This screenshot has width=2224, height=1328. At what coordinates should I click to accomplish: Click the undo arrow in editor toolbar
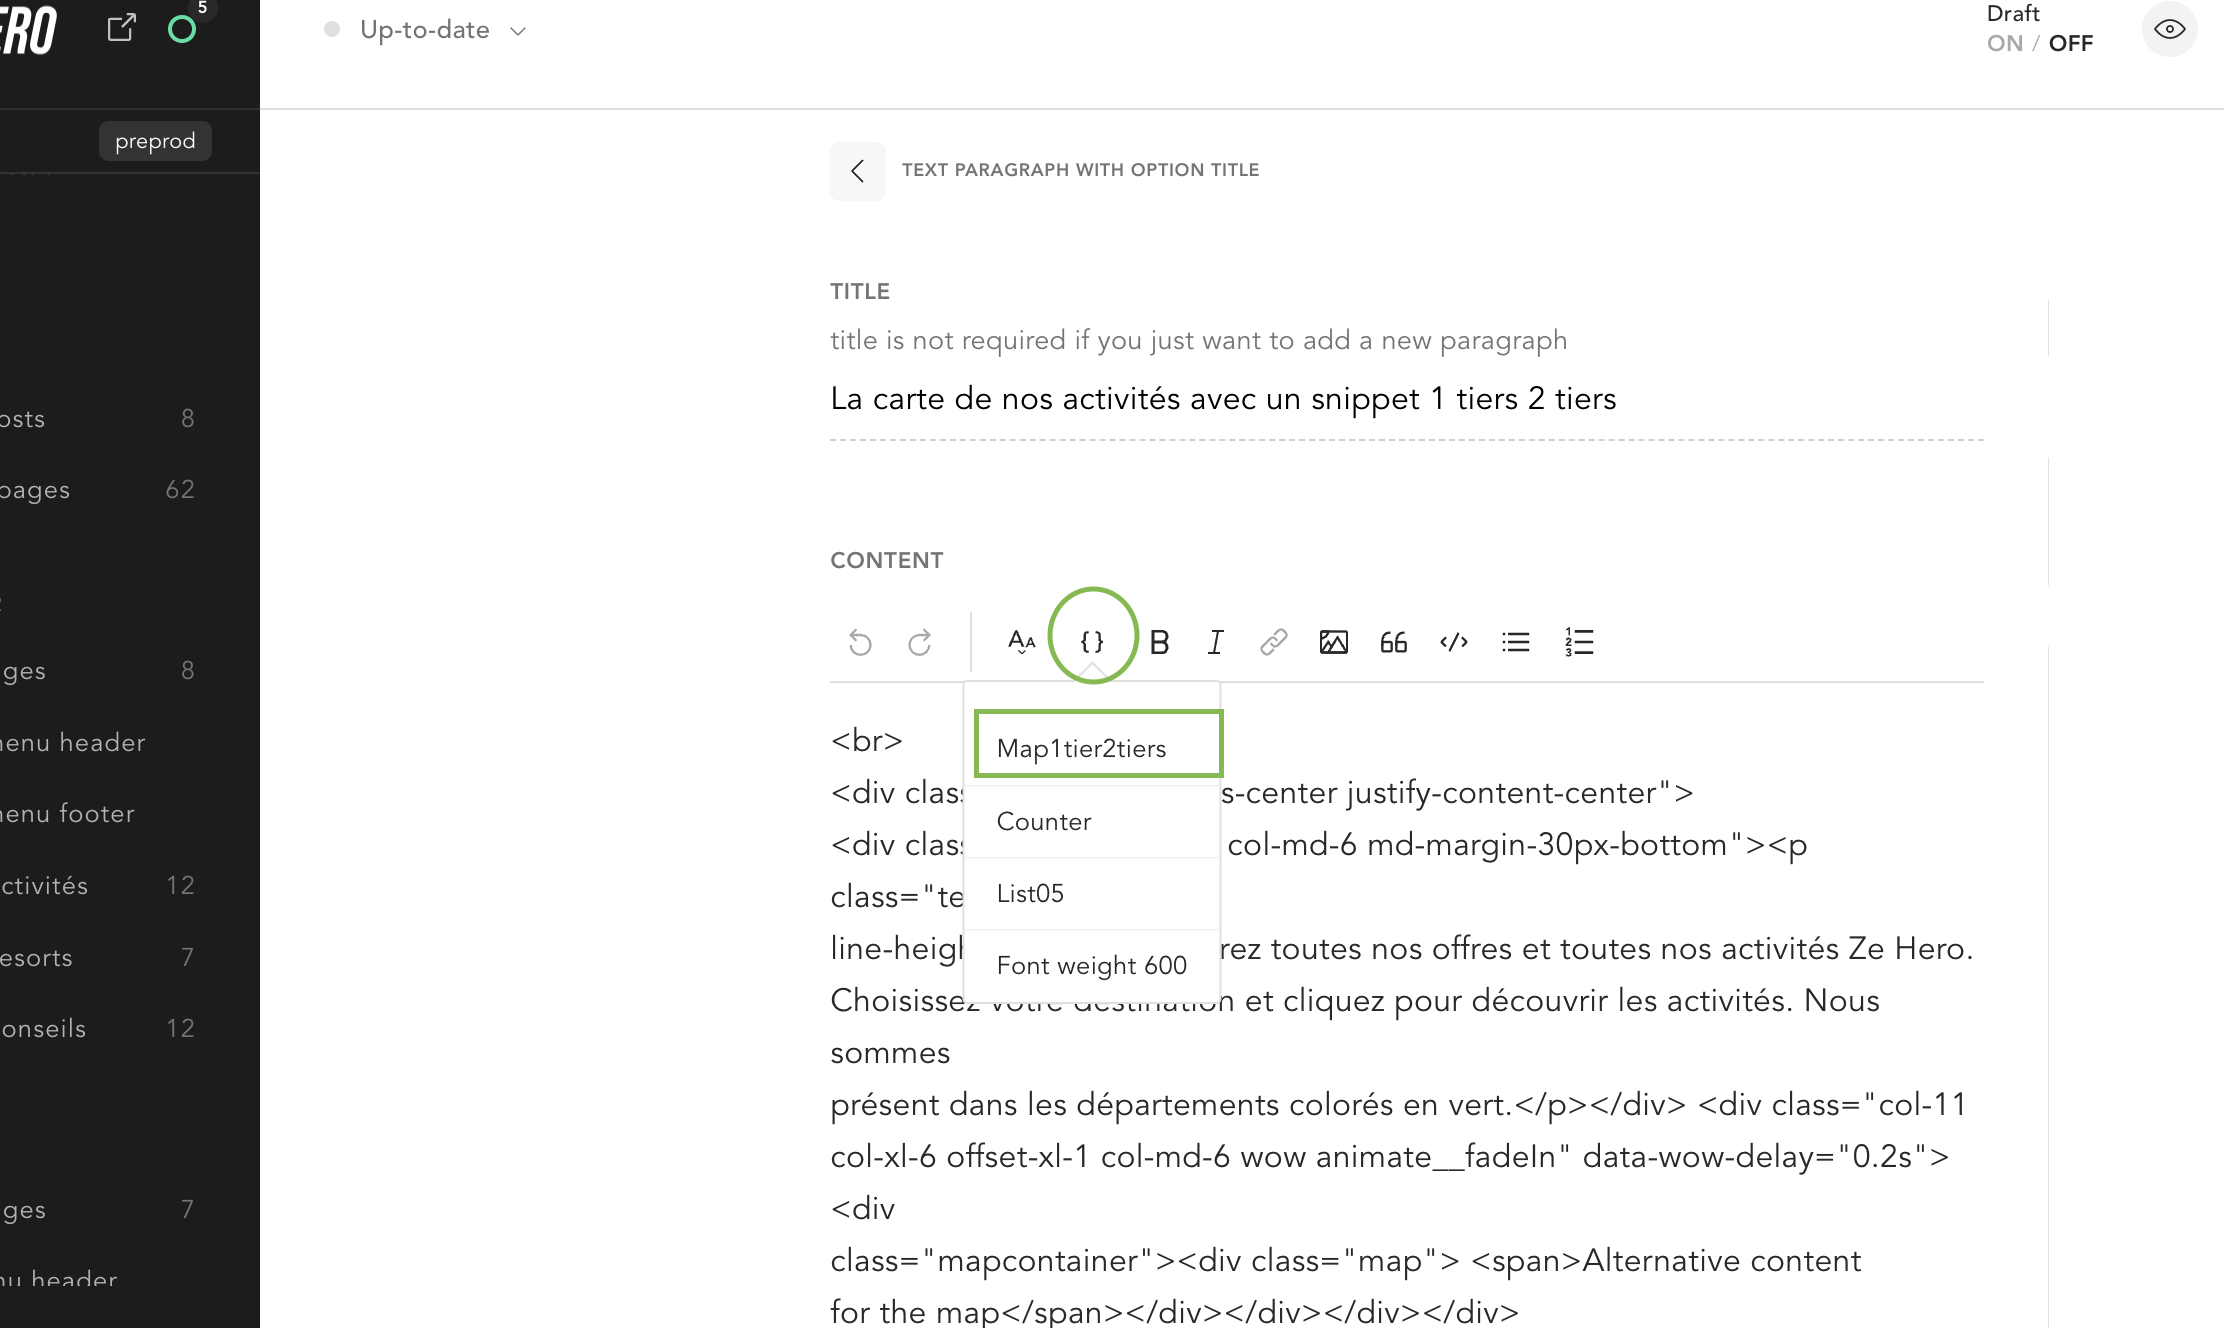(x=860, y=642)
